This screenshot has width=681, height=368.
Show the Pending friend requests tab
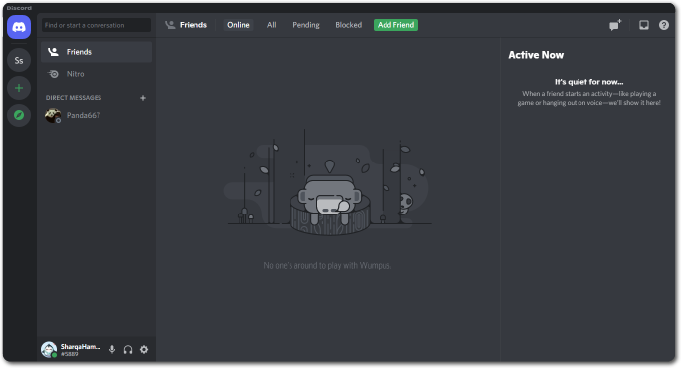pos(306,25)
